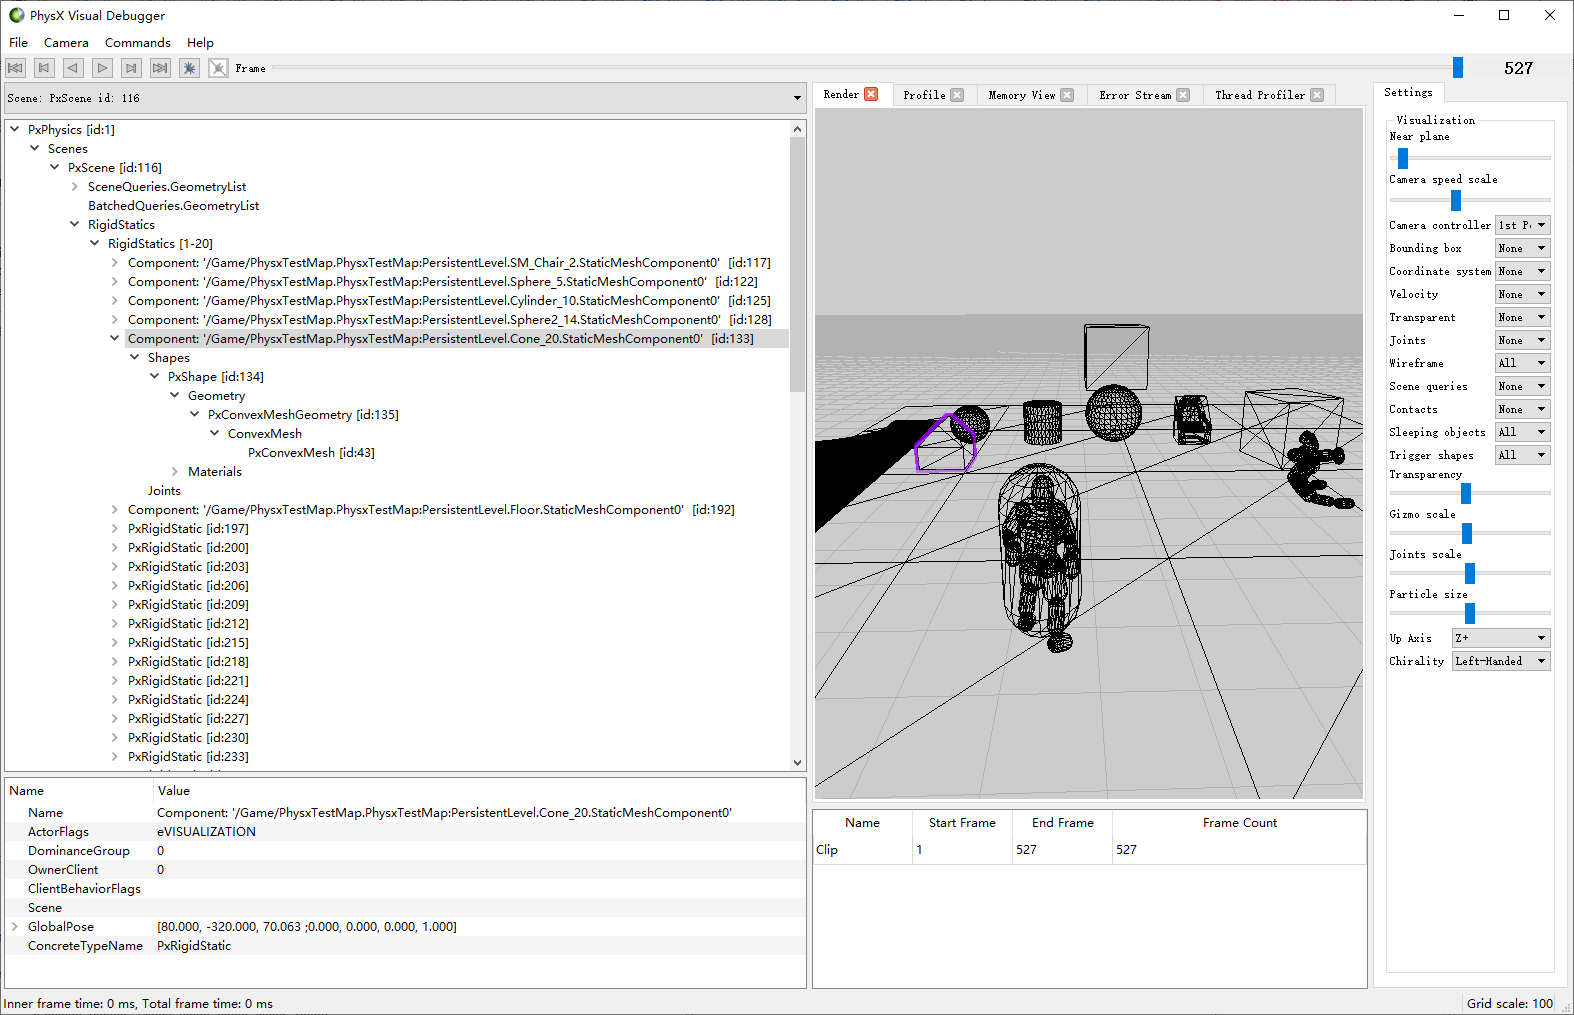The width and height of the screenshot is (1574, 1015).
Task: Open the Transparent dropdown
Action: (1523, 317)
